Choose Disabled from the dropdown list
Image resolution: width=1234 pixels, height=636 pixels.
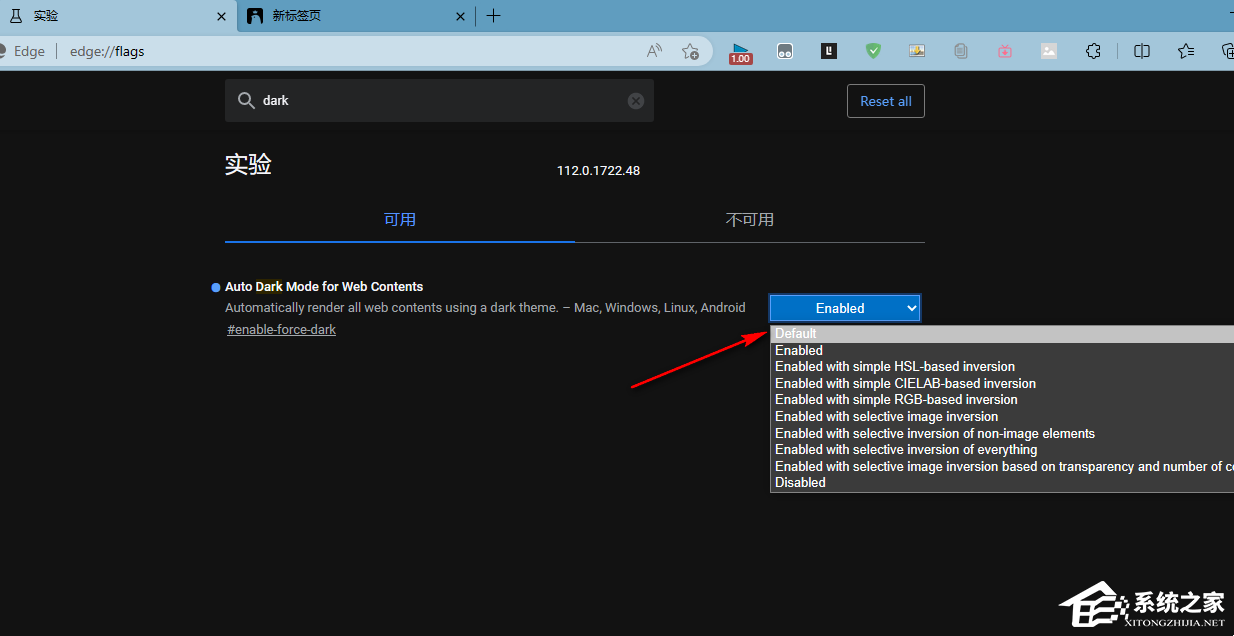point(800,482)
